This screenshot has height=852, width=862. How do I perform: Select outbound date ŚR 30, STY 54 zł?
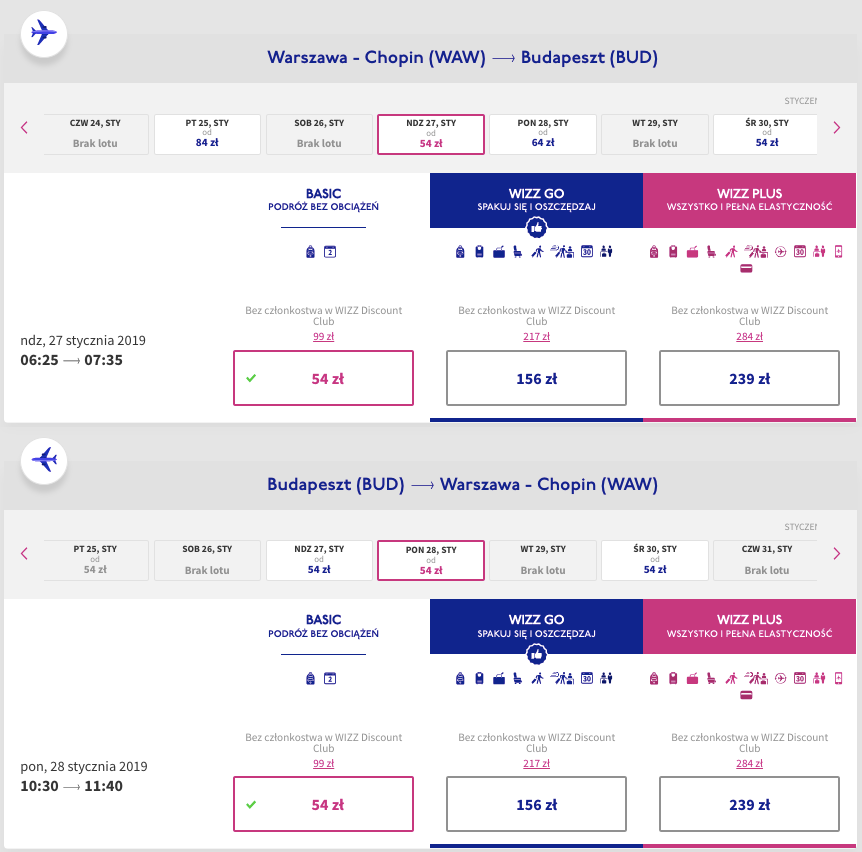click(x=765, y=134)
